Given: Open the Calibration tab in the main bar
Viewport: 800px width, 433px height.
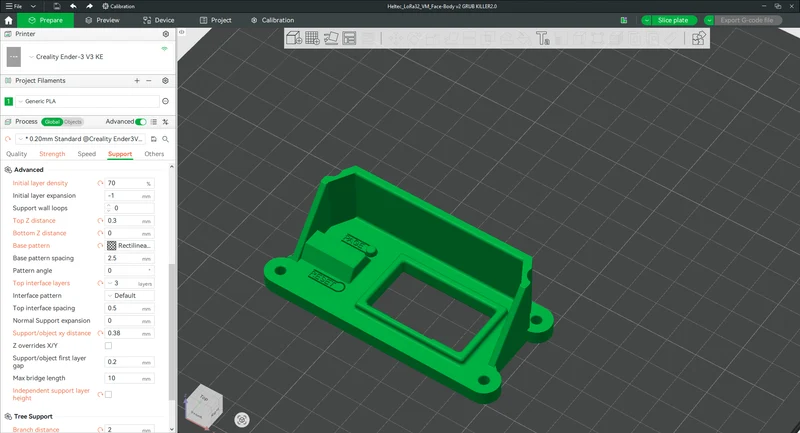Looking at the screenshot, I should (272, 20).
